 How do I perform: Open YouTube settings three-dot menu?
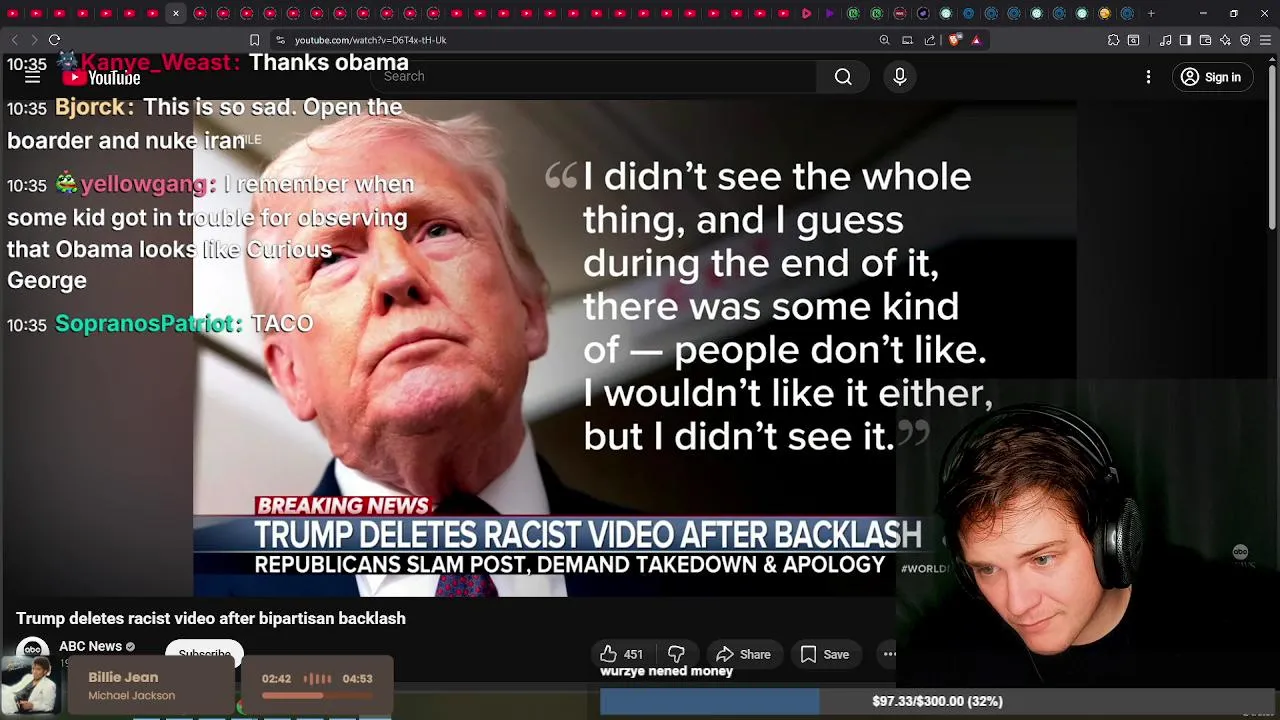[1148, 77]
